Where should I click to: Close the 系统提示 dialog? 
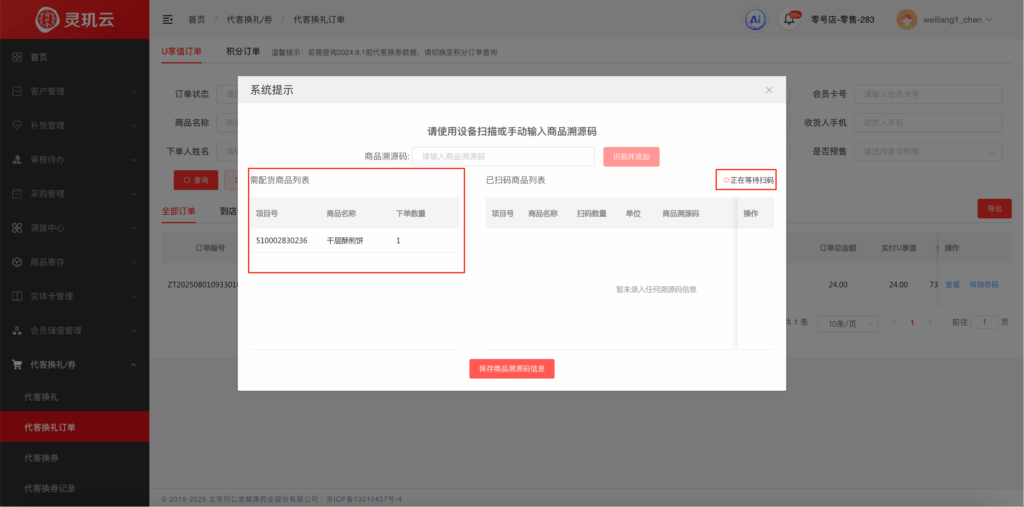769,90
